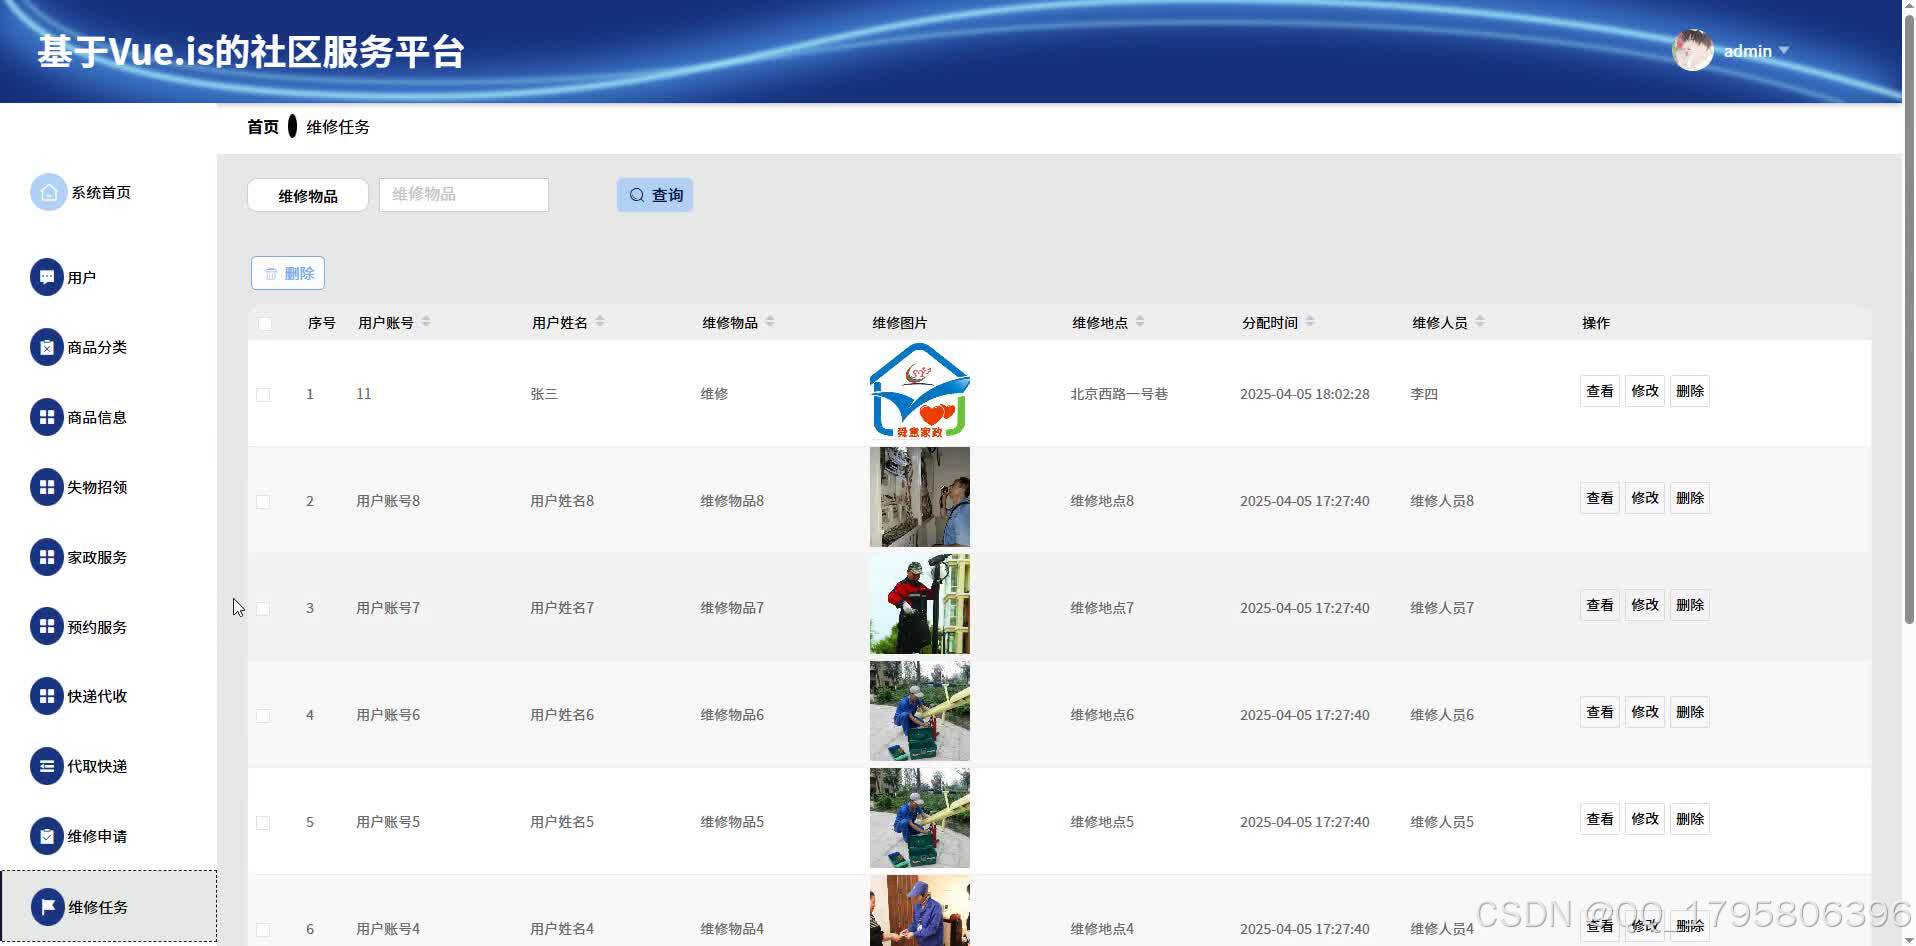1916x946 pixels.
Task: Open the repair image for 维修物品6
Action: 920,711
